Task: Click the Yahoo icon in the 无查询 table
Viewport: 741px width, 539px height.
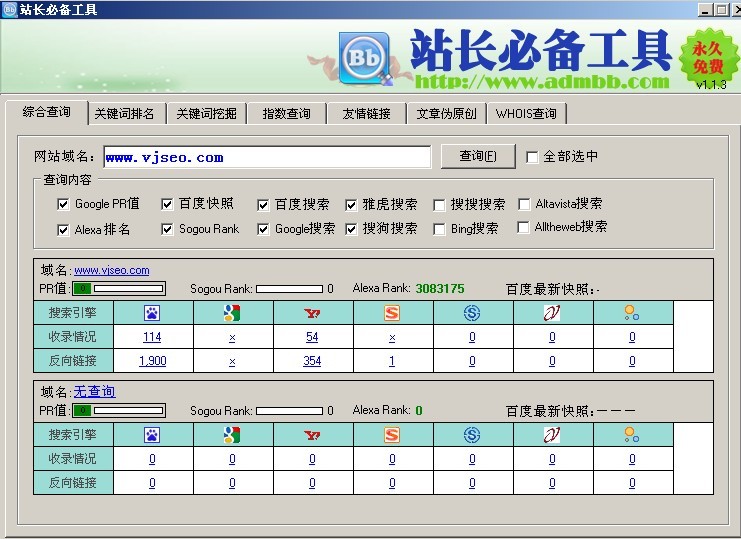Action: 312,435
